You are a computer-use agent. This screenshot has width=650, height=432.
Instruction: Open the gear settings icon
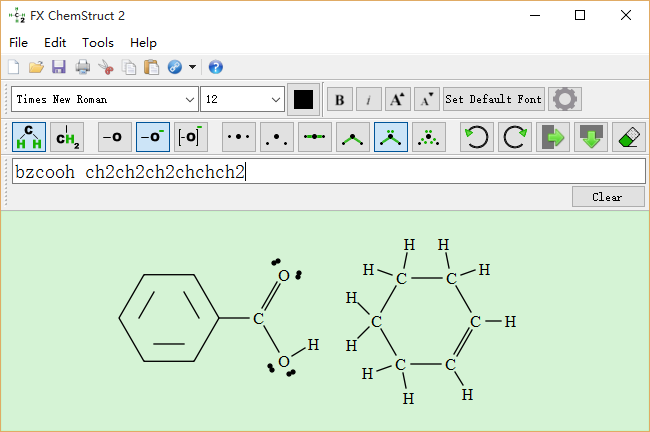pyautogui.click(x=566, y=99)
